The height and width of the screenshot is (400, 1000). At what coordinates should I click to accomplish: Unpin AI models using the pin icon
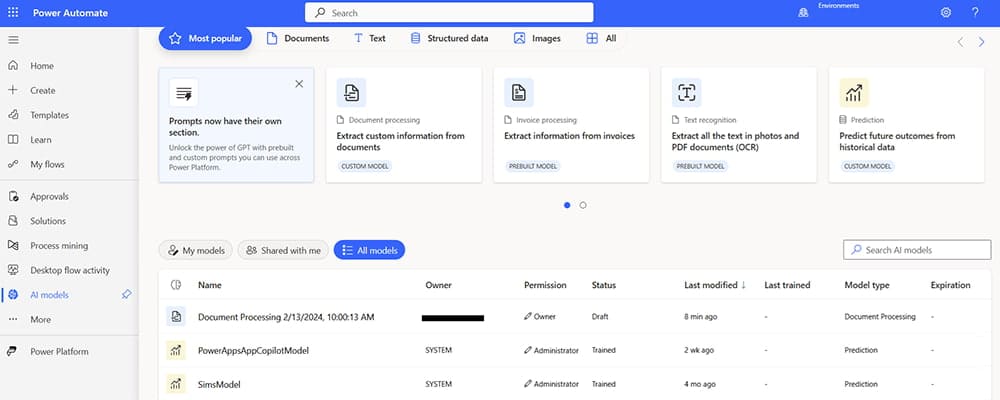click(x=126, y=295)
